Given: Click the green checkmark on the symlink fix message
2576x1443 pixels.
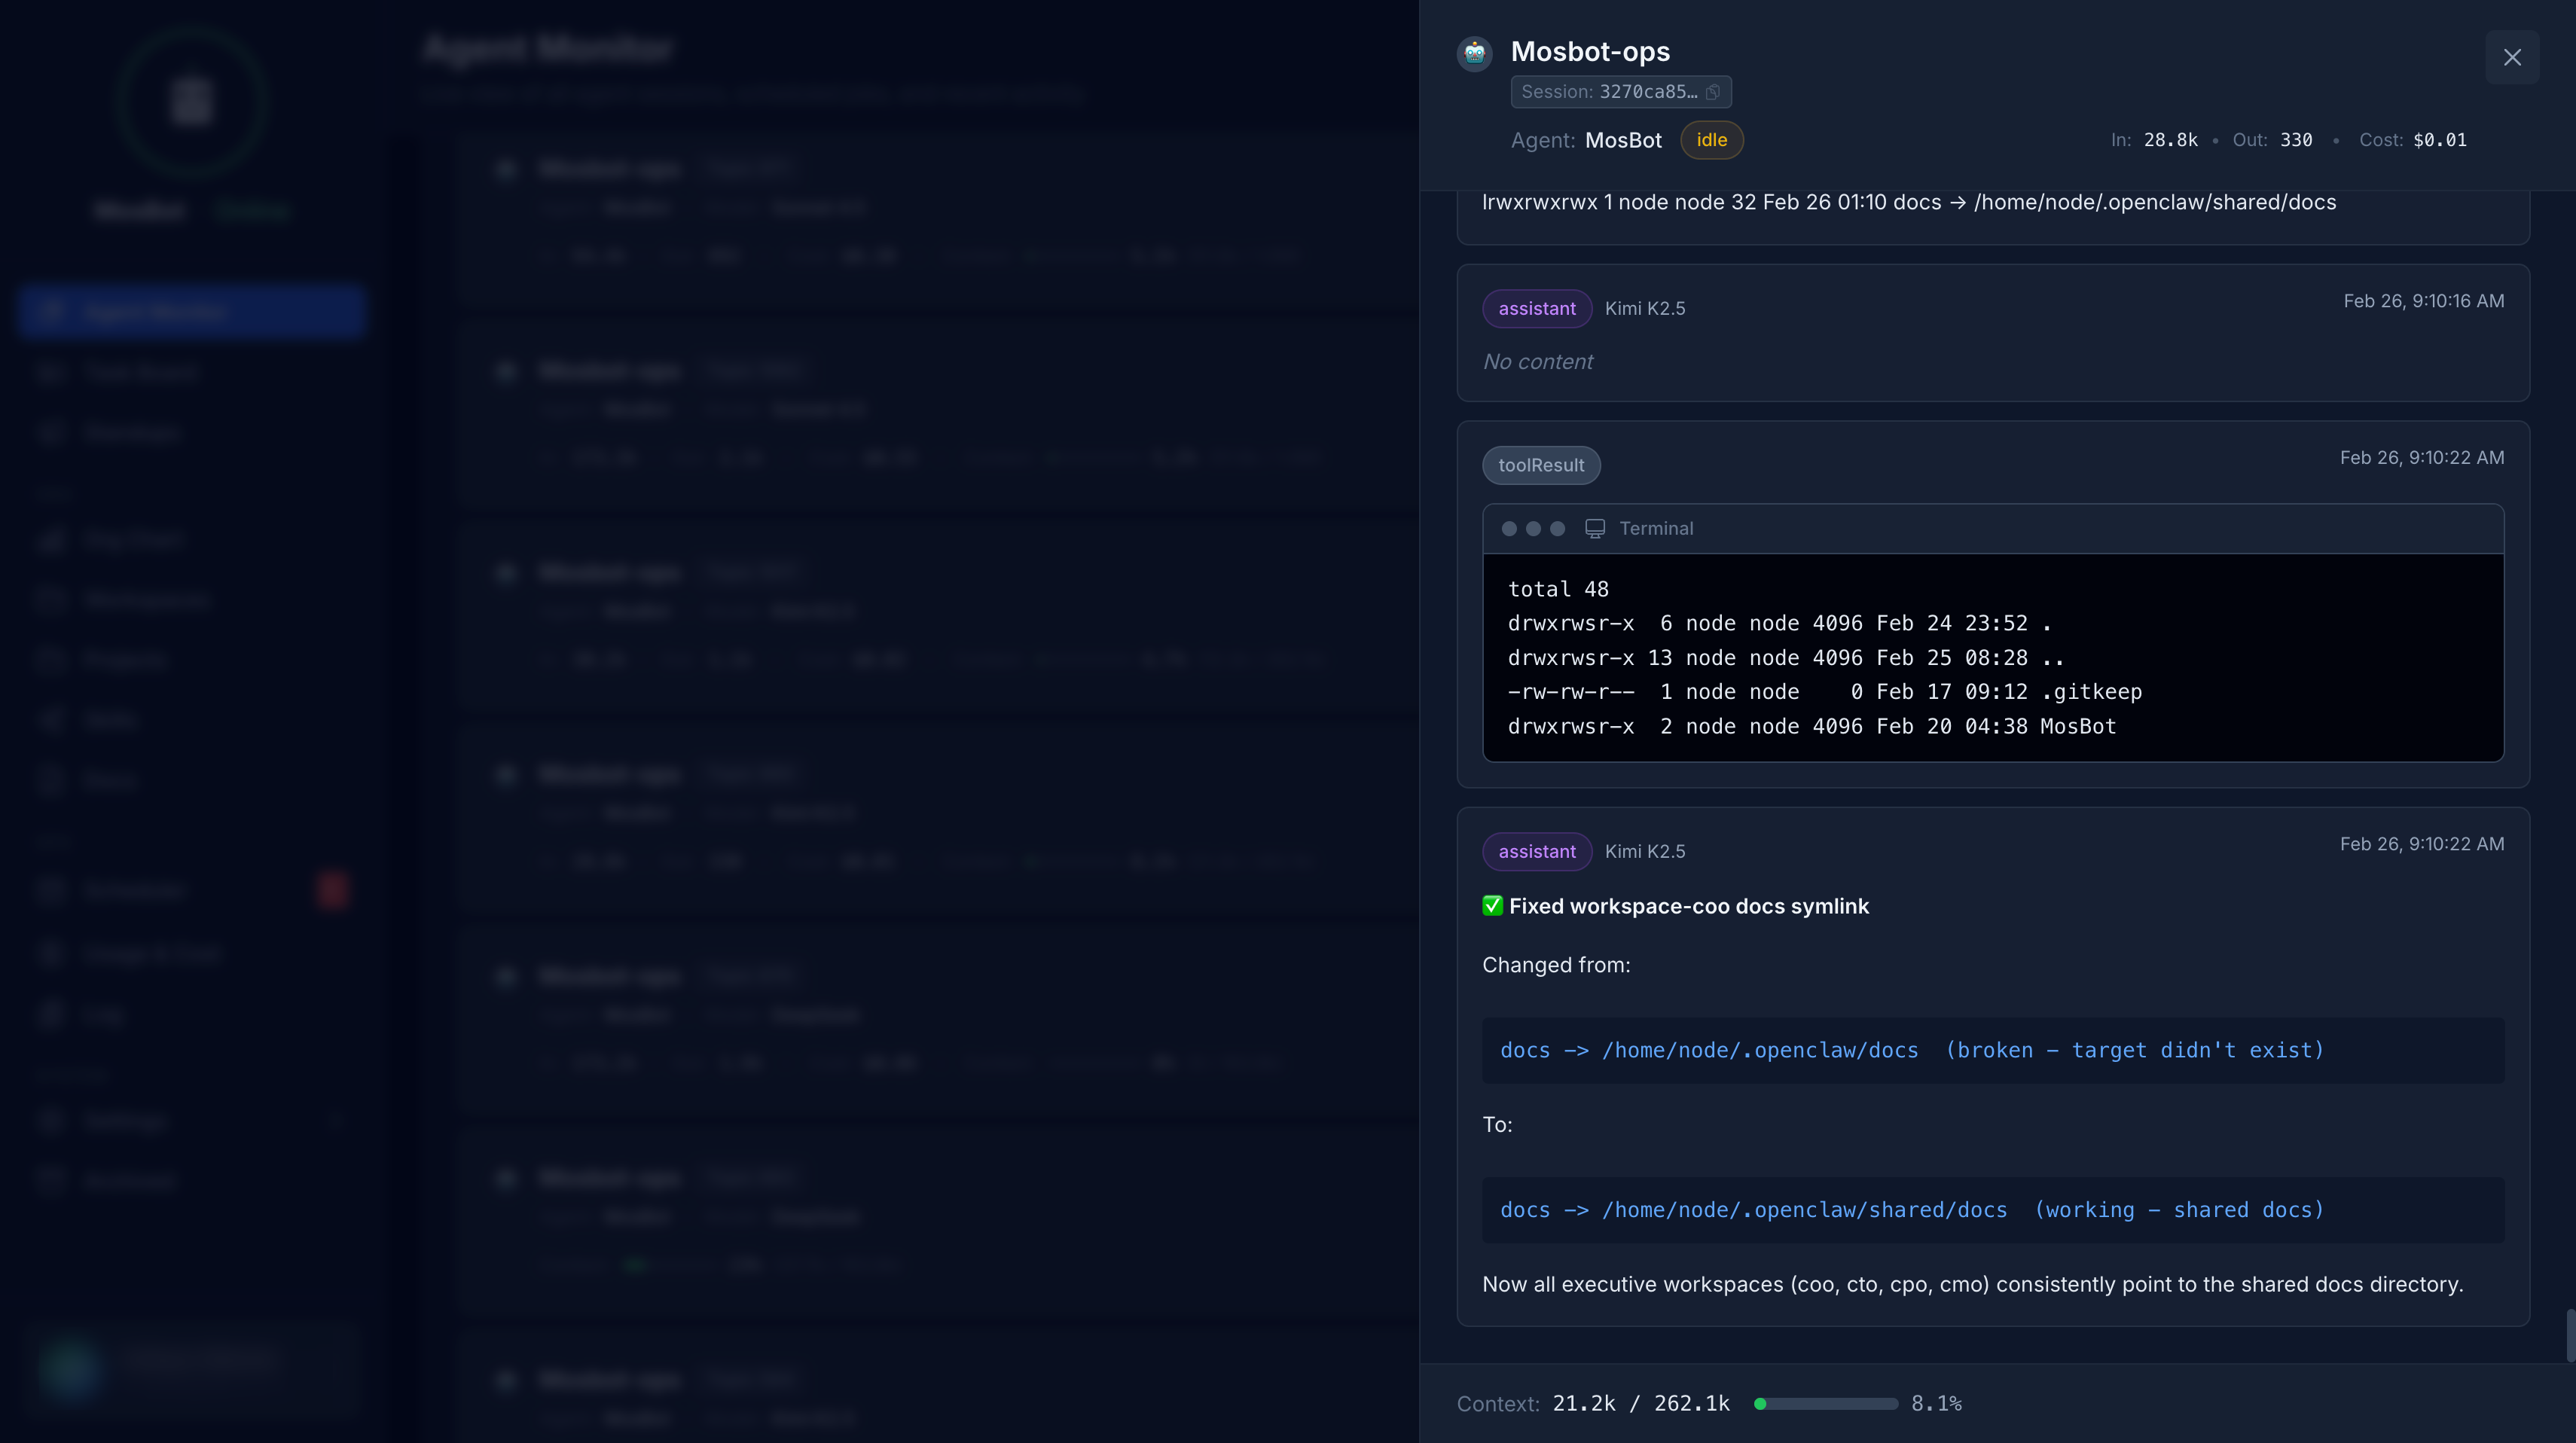Looking at the screenshot, I should pyautogui.click(x=1491, y=905).
